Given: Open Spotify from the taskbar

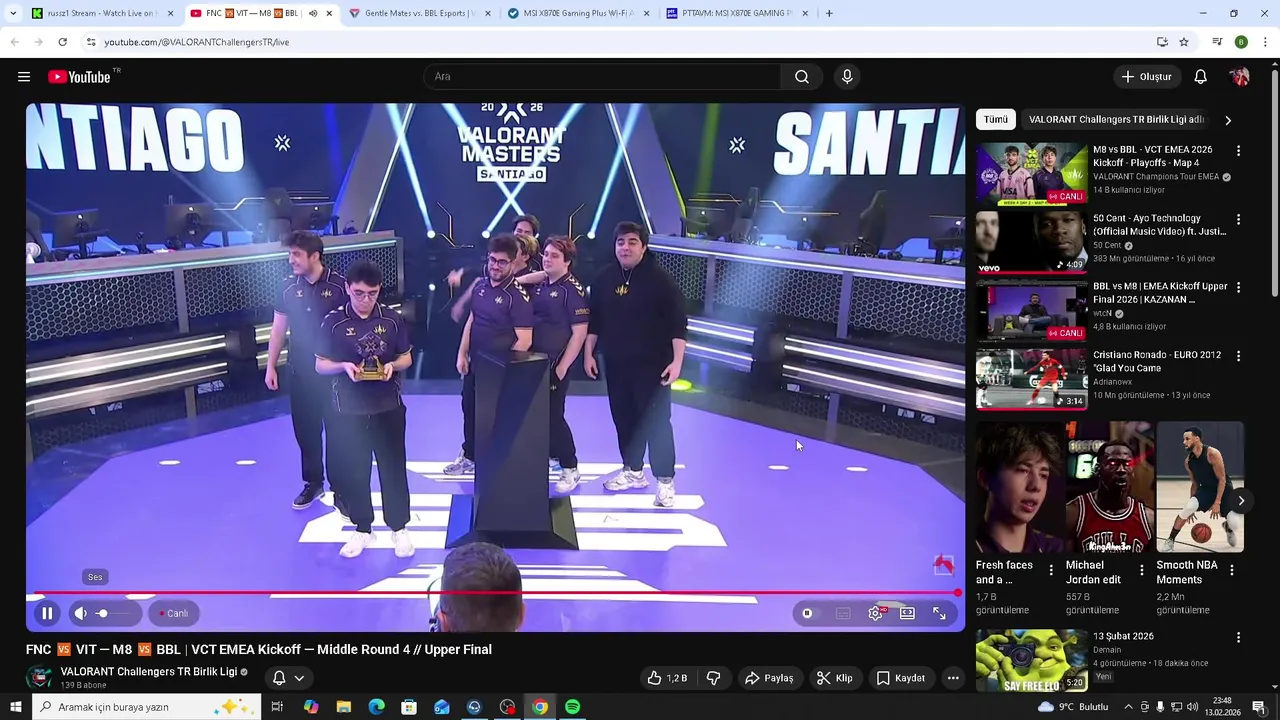Looking at the screenshot, I should click(x=572, y=707).
